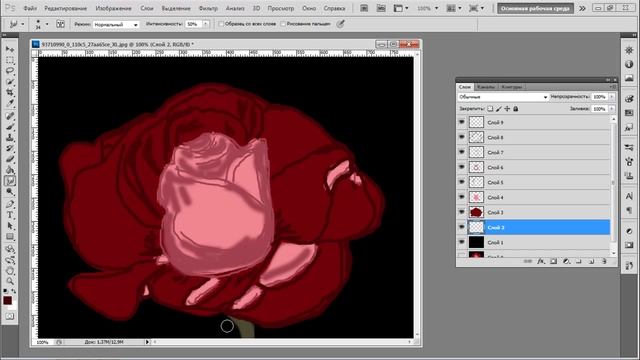Click the Интенсивность 50% field
The height and width of the screenshot is (360, 640).
[194, 24]
